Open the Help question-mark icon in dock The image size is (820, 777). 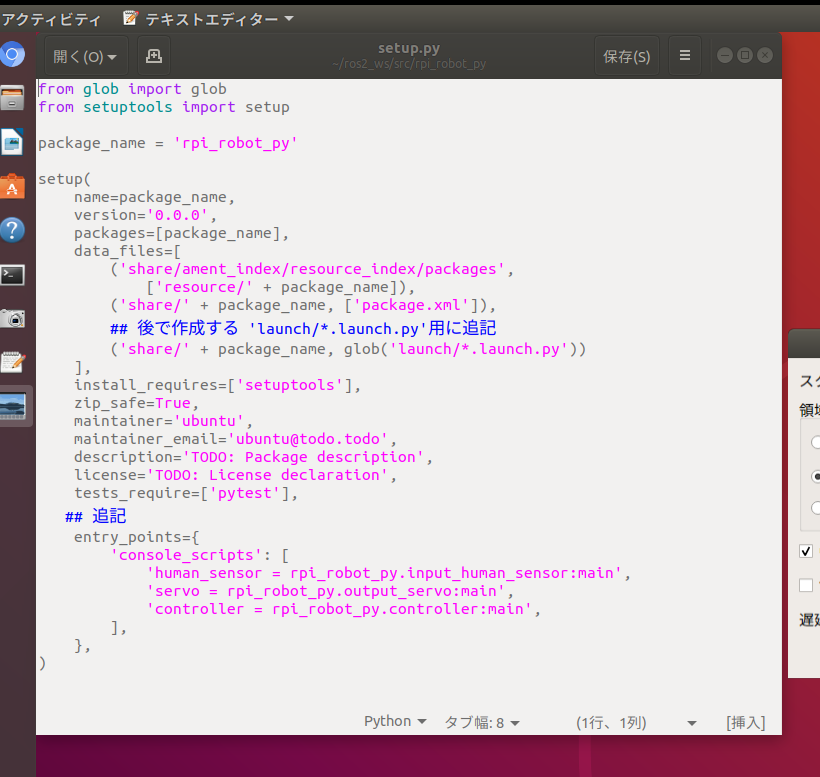(13, 230)
